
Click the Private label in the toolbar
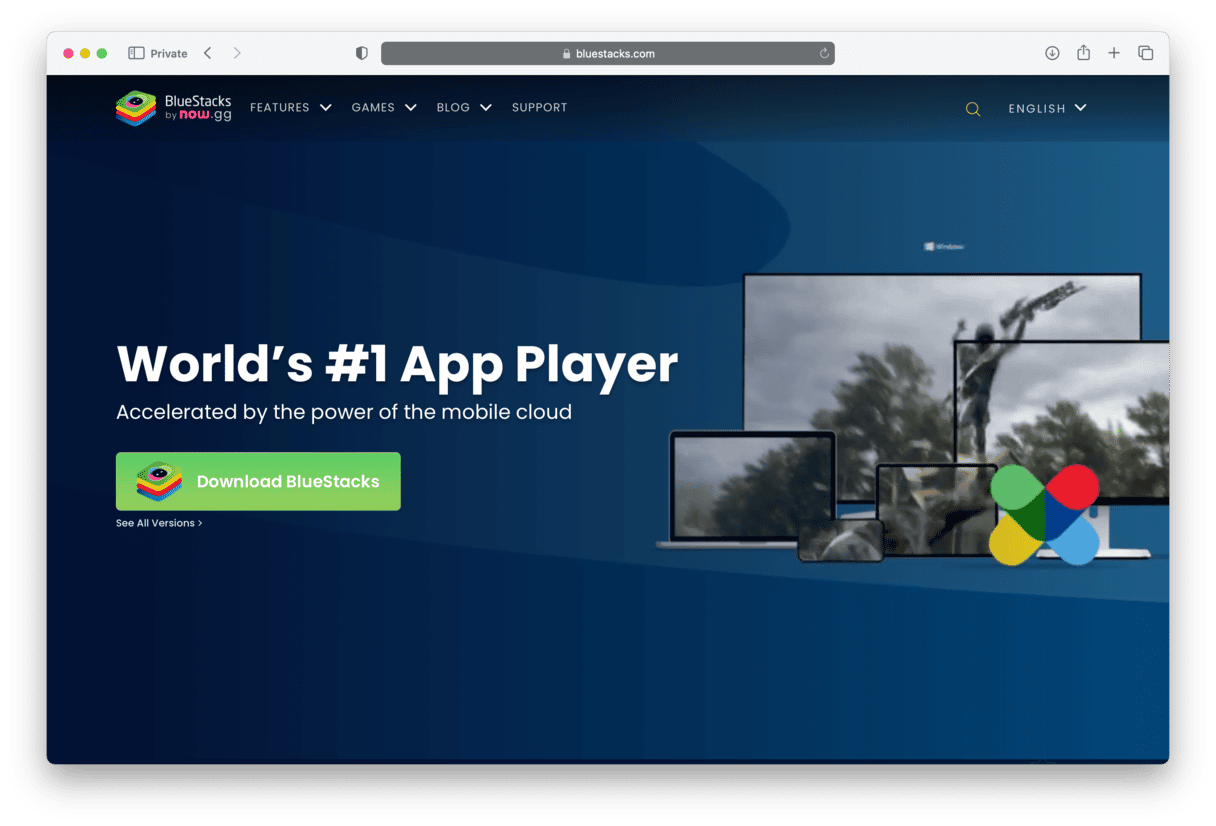(x=169, y=54)
